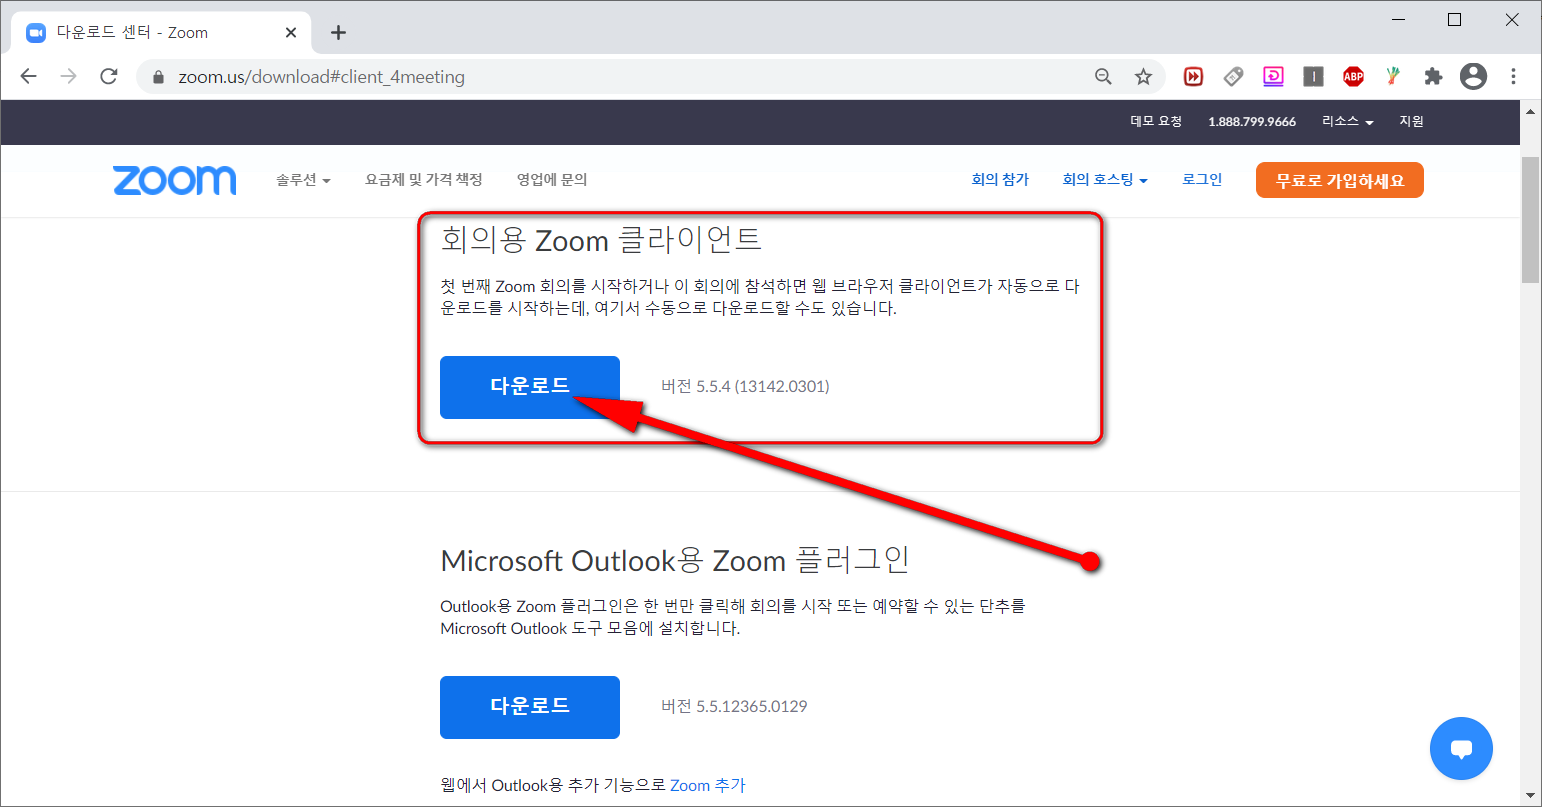Bookmark this page with the star icon
The width and height of the screenshot is (1542, 807).
click(x=1143, y=77)
